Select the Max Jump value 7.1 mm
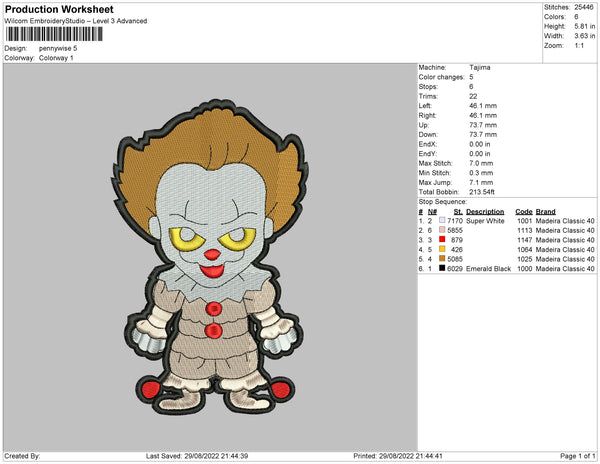 (481, 182)
